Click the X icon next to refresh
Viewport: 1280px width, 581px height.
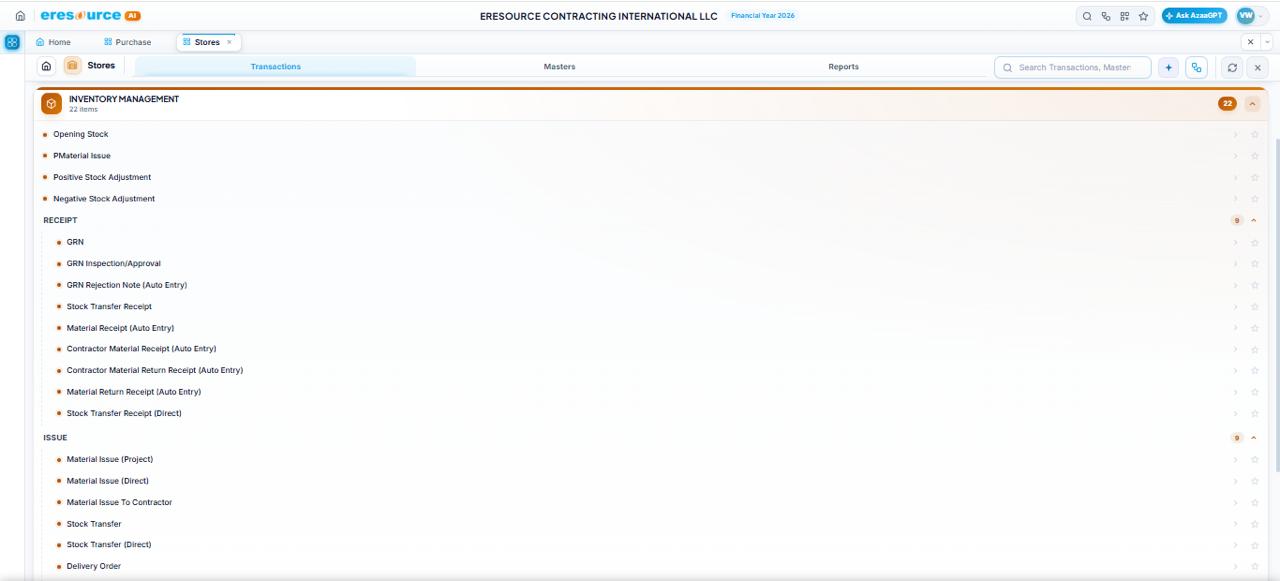(1258, 67)
